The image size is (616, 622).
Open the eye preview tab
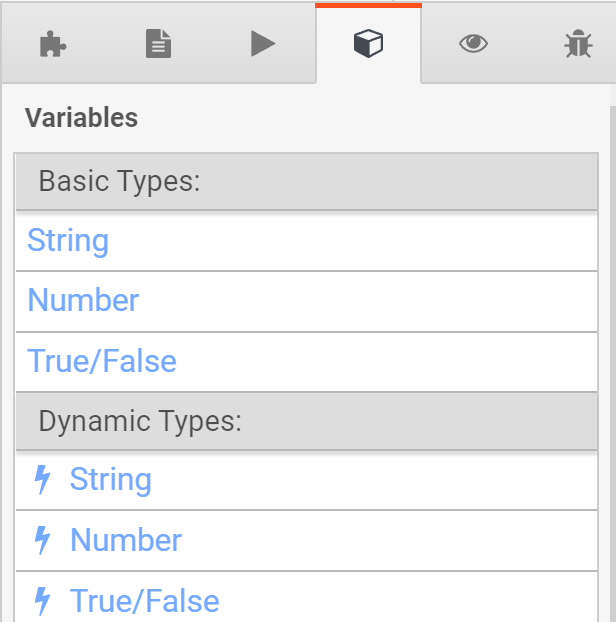point(473,44)
